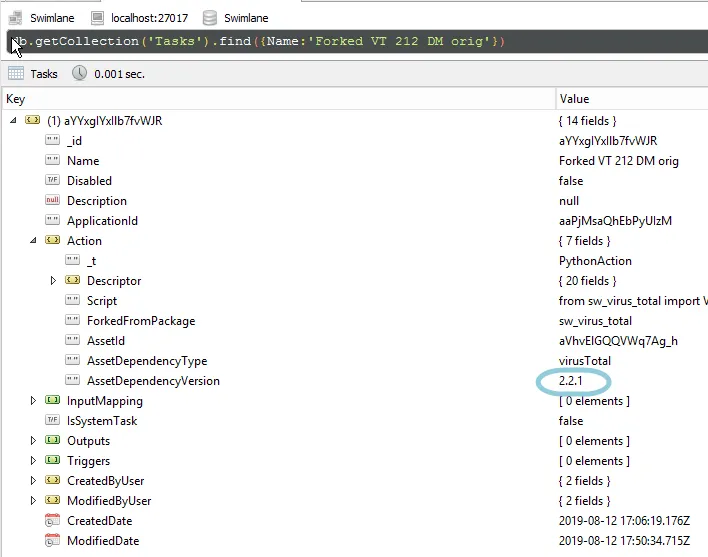Viewport: 708px width, 557px height.
Task: Select the AssetDependencyVersion key
Action: tap(154, 381)
